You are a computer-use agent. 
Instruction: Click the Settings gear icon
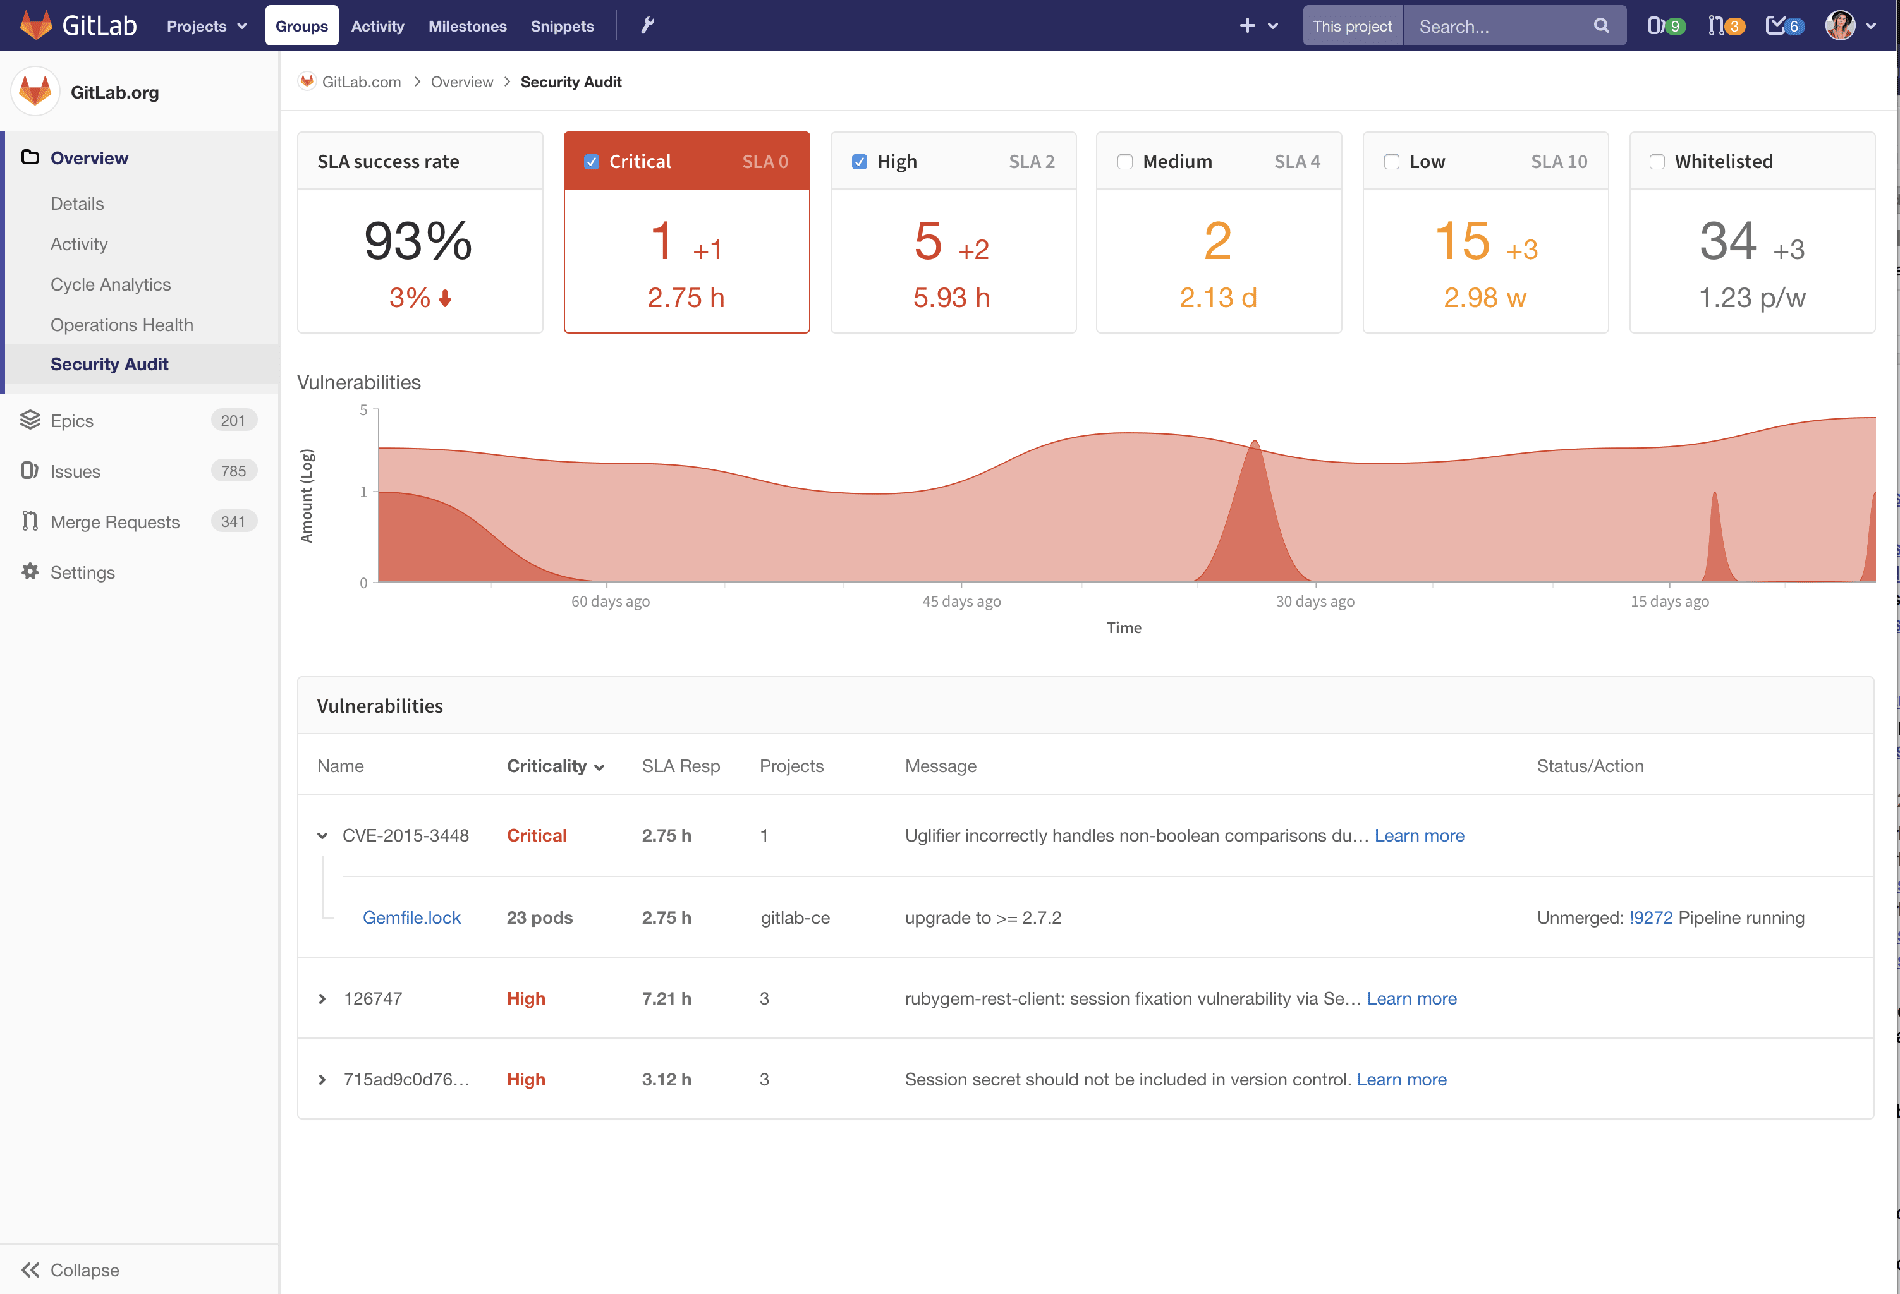click(x=30, y=571)
